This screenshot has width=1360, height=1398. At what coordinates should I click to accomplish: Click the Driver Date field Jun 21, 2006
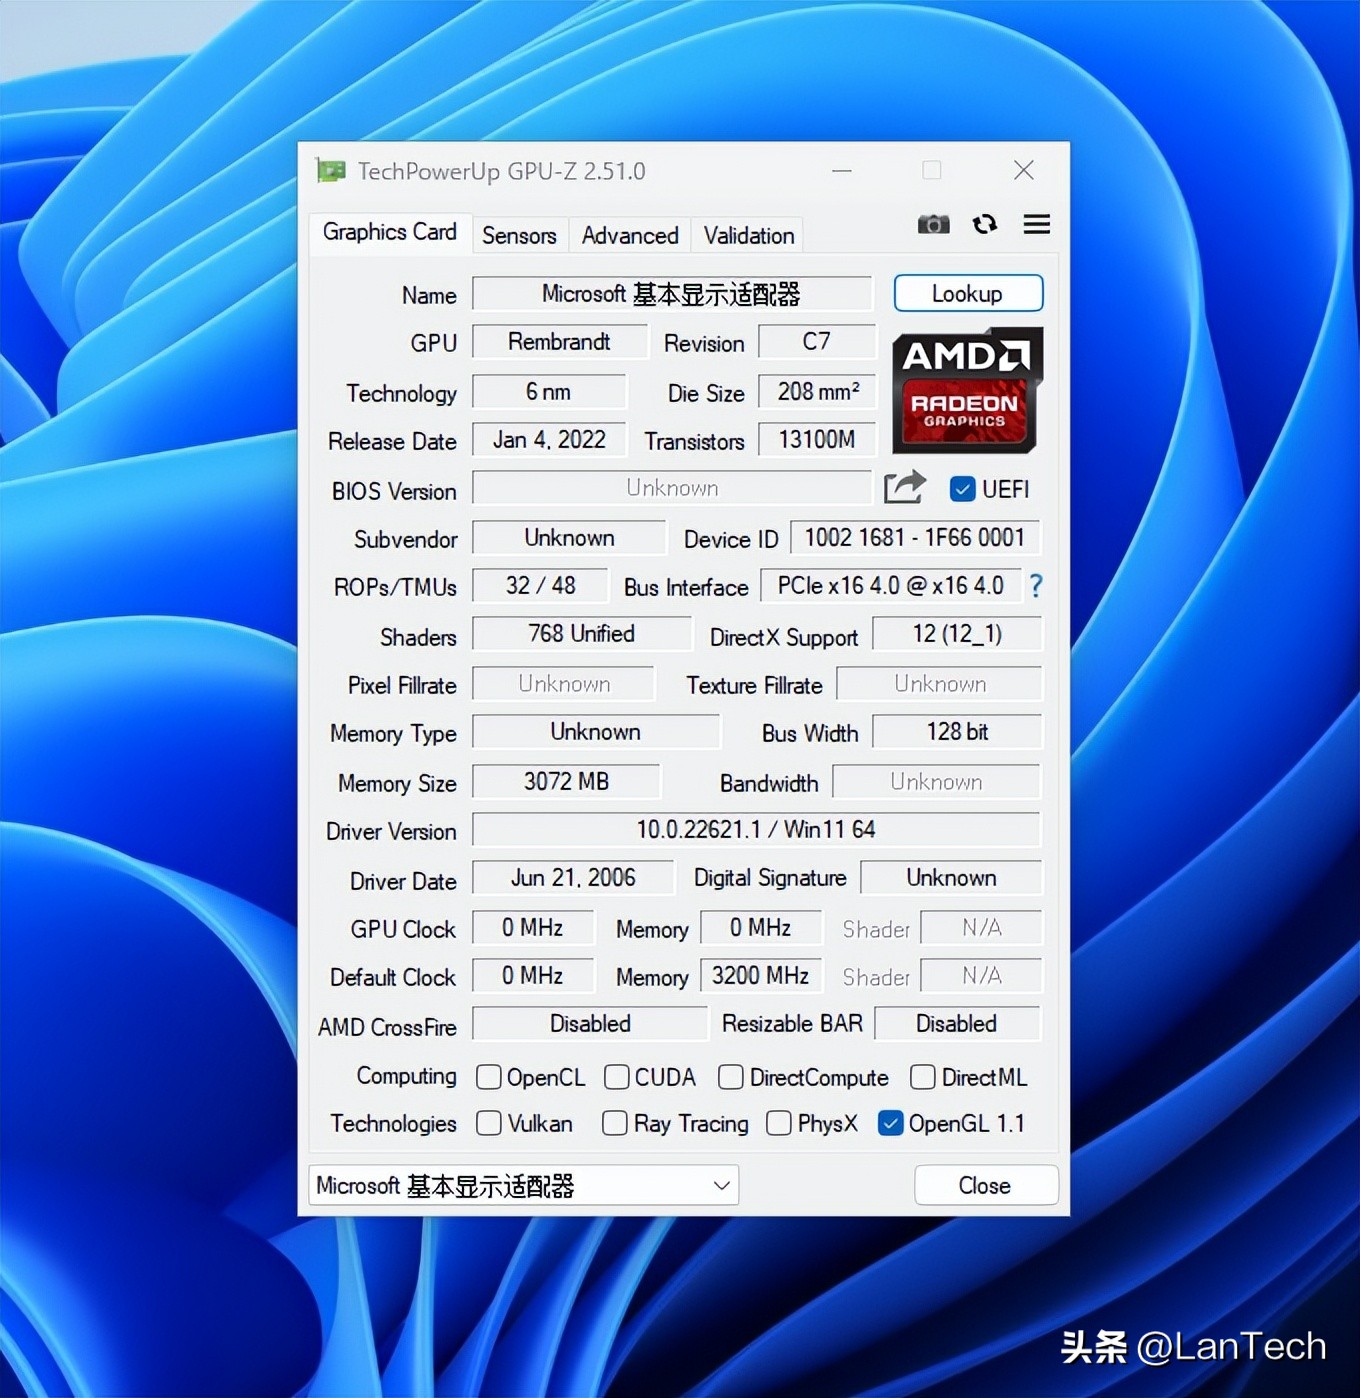click(573, 878)
